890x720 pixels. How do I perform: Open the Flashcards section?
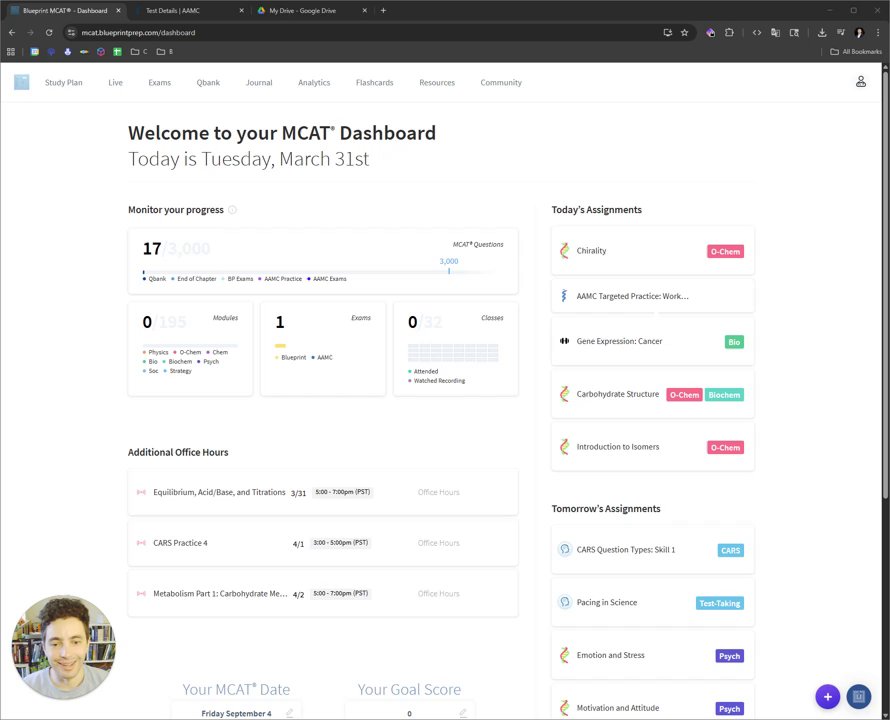(375, 82)
